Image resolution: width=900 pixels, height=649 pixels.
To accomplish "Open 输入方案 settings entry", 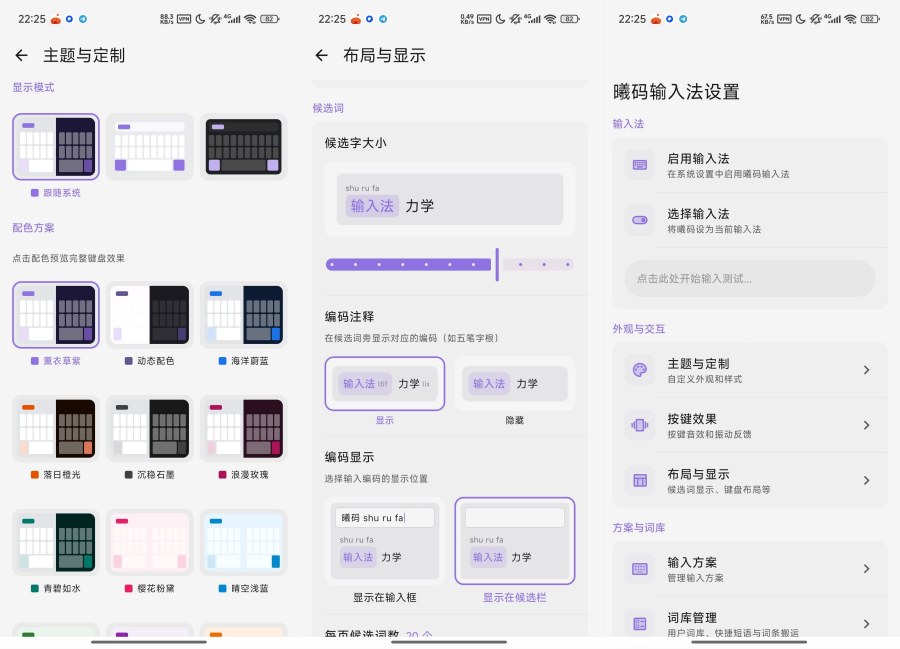I will pos(750,569).
